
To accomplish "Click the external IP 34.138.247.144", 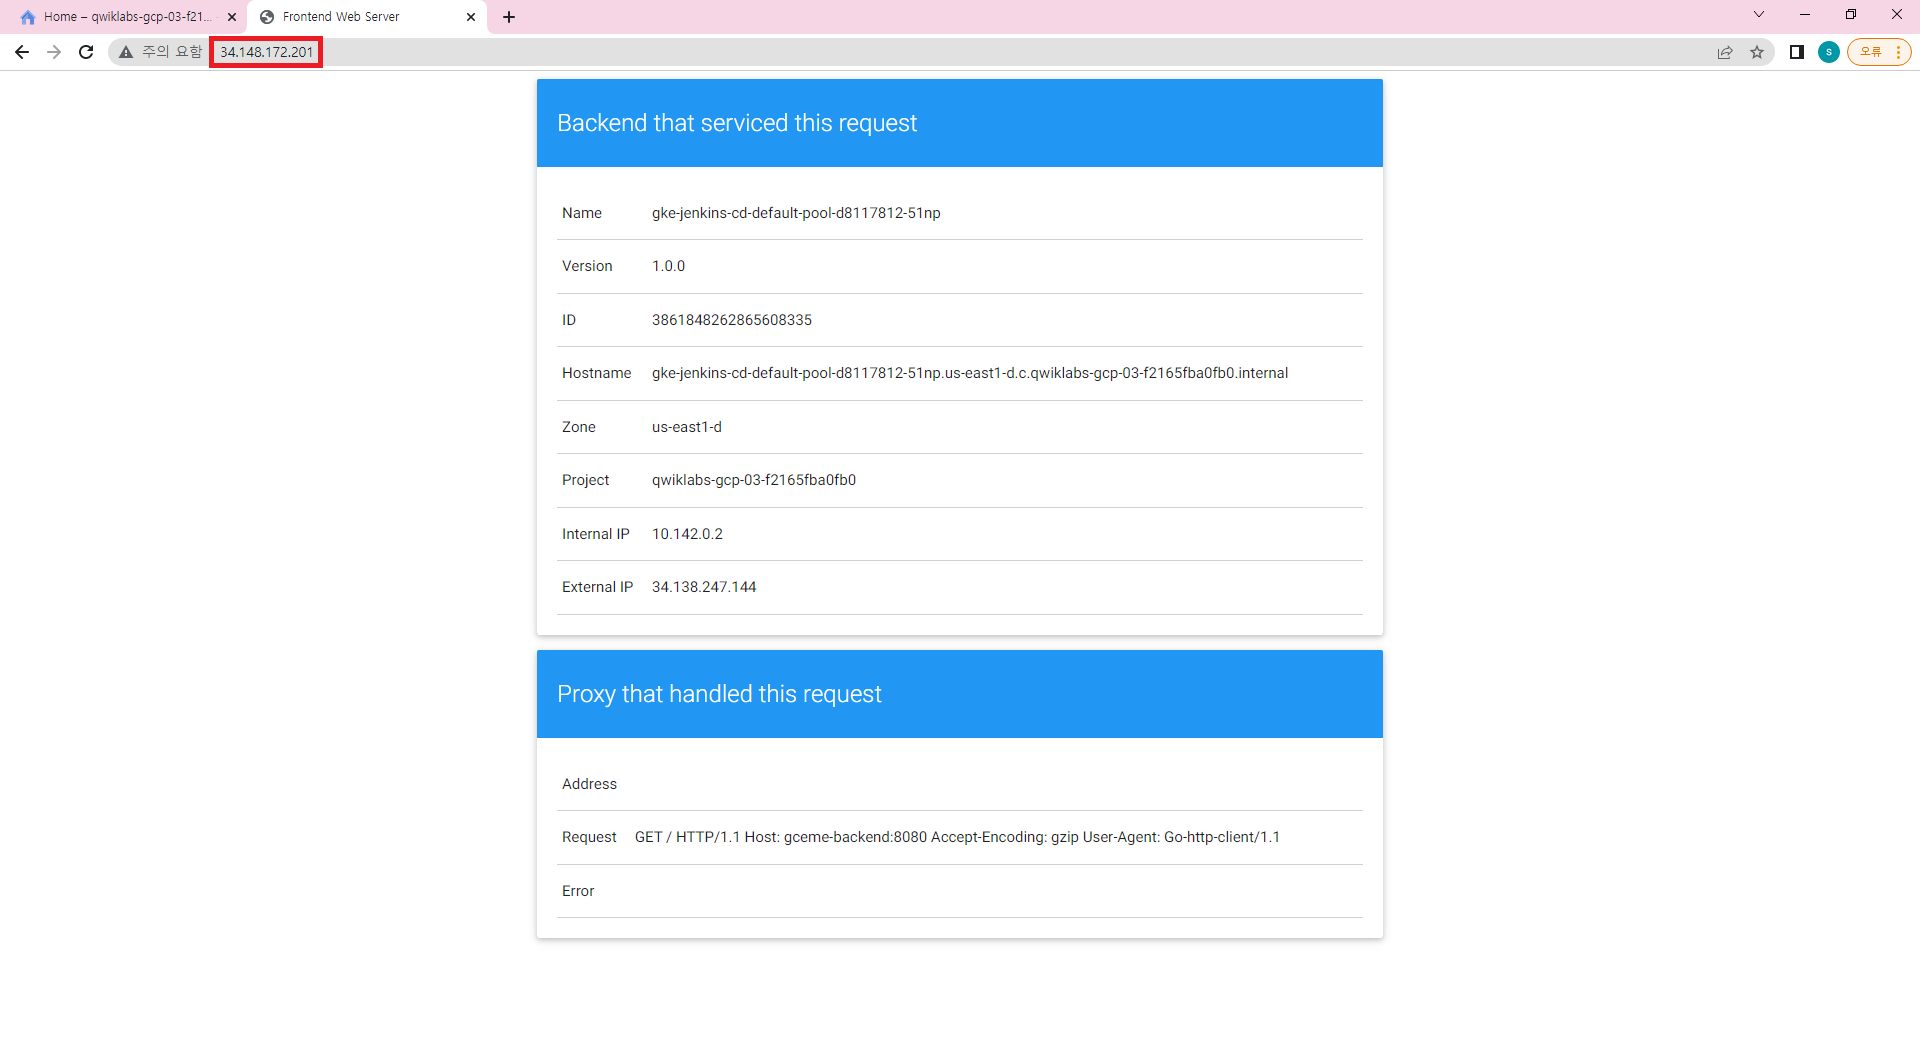I will point(704,587).
